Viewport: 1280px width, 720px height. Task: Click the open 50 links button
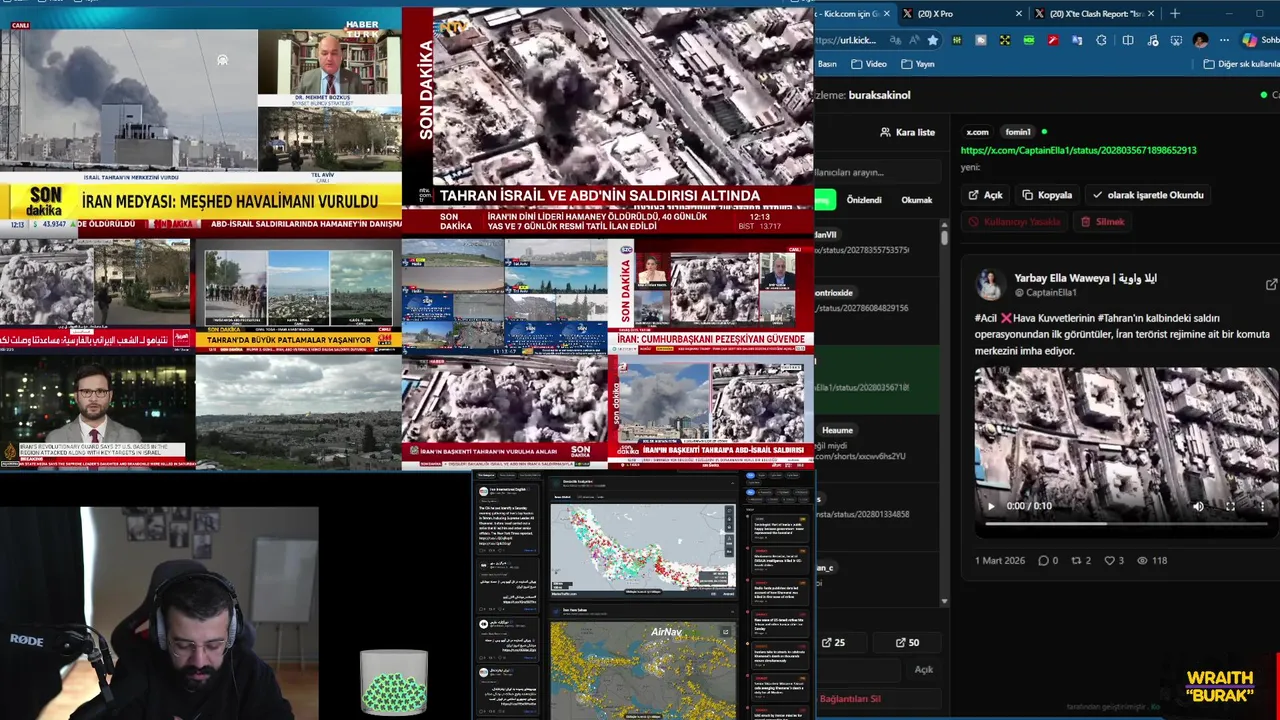click(x=907, y=643)
